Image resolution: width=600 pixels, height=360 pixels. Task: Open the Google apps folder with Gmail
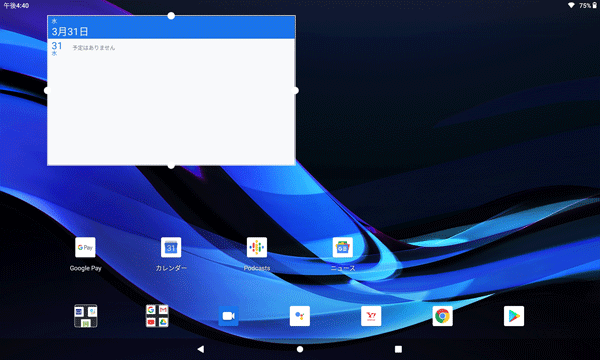(x=157, y=316)
